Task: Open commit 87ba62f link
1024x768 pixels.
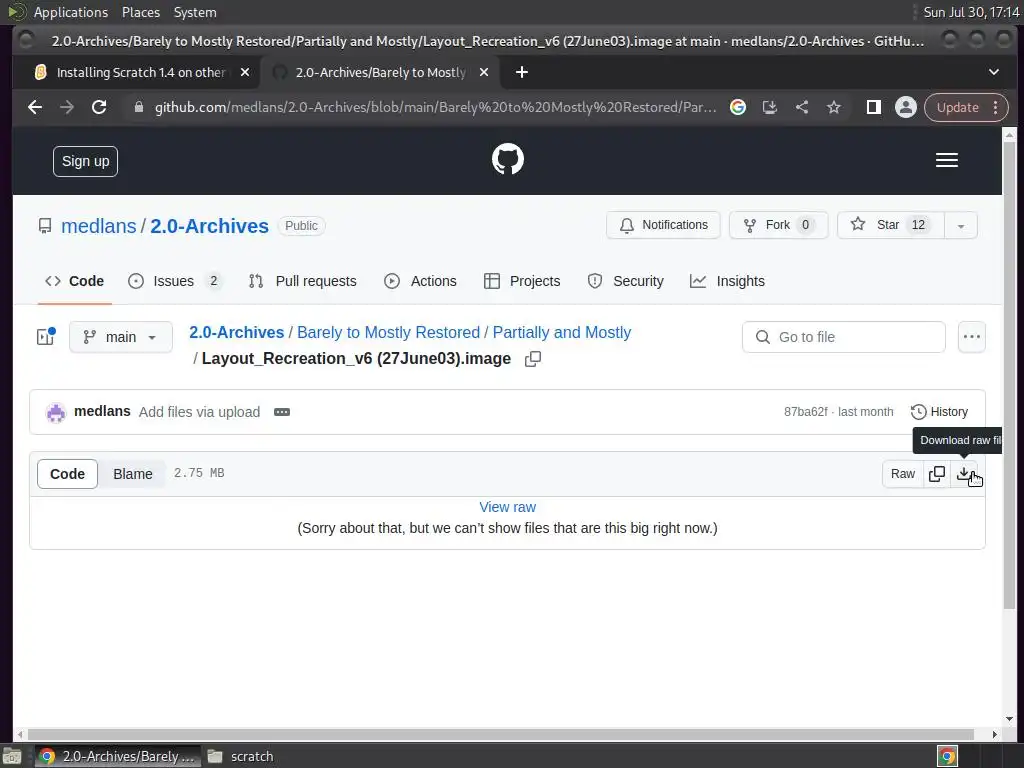Action: pos(805,412)
